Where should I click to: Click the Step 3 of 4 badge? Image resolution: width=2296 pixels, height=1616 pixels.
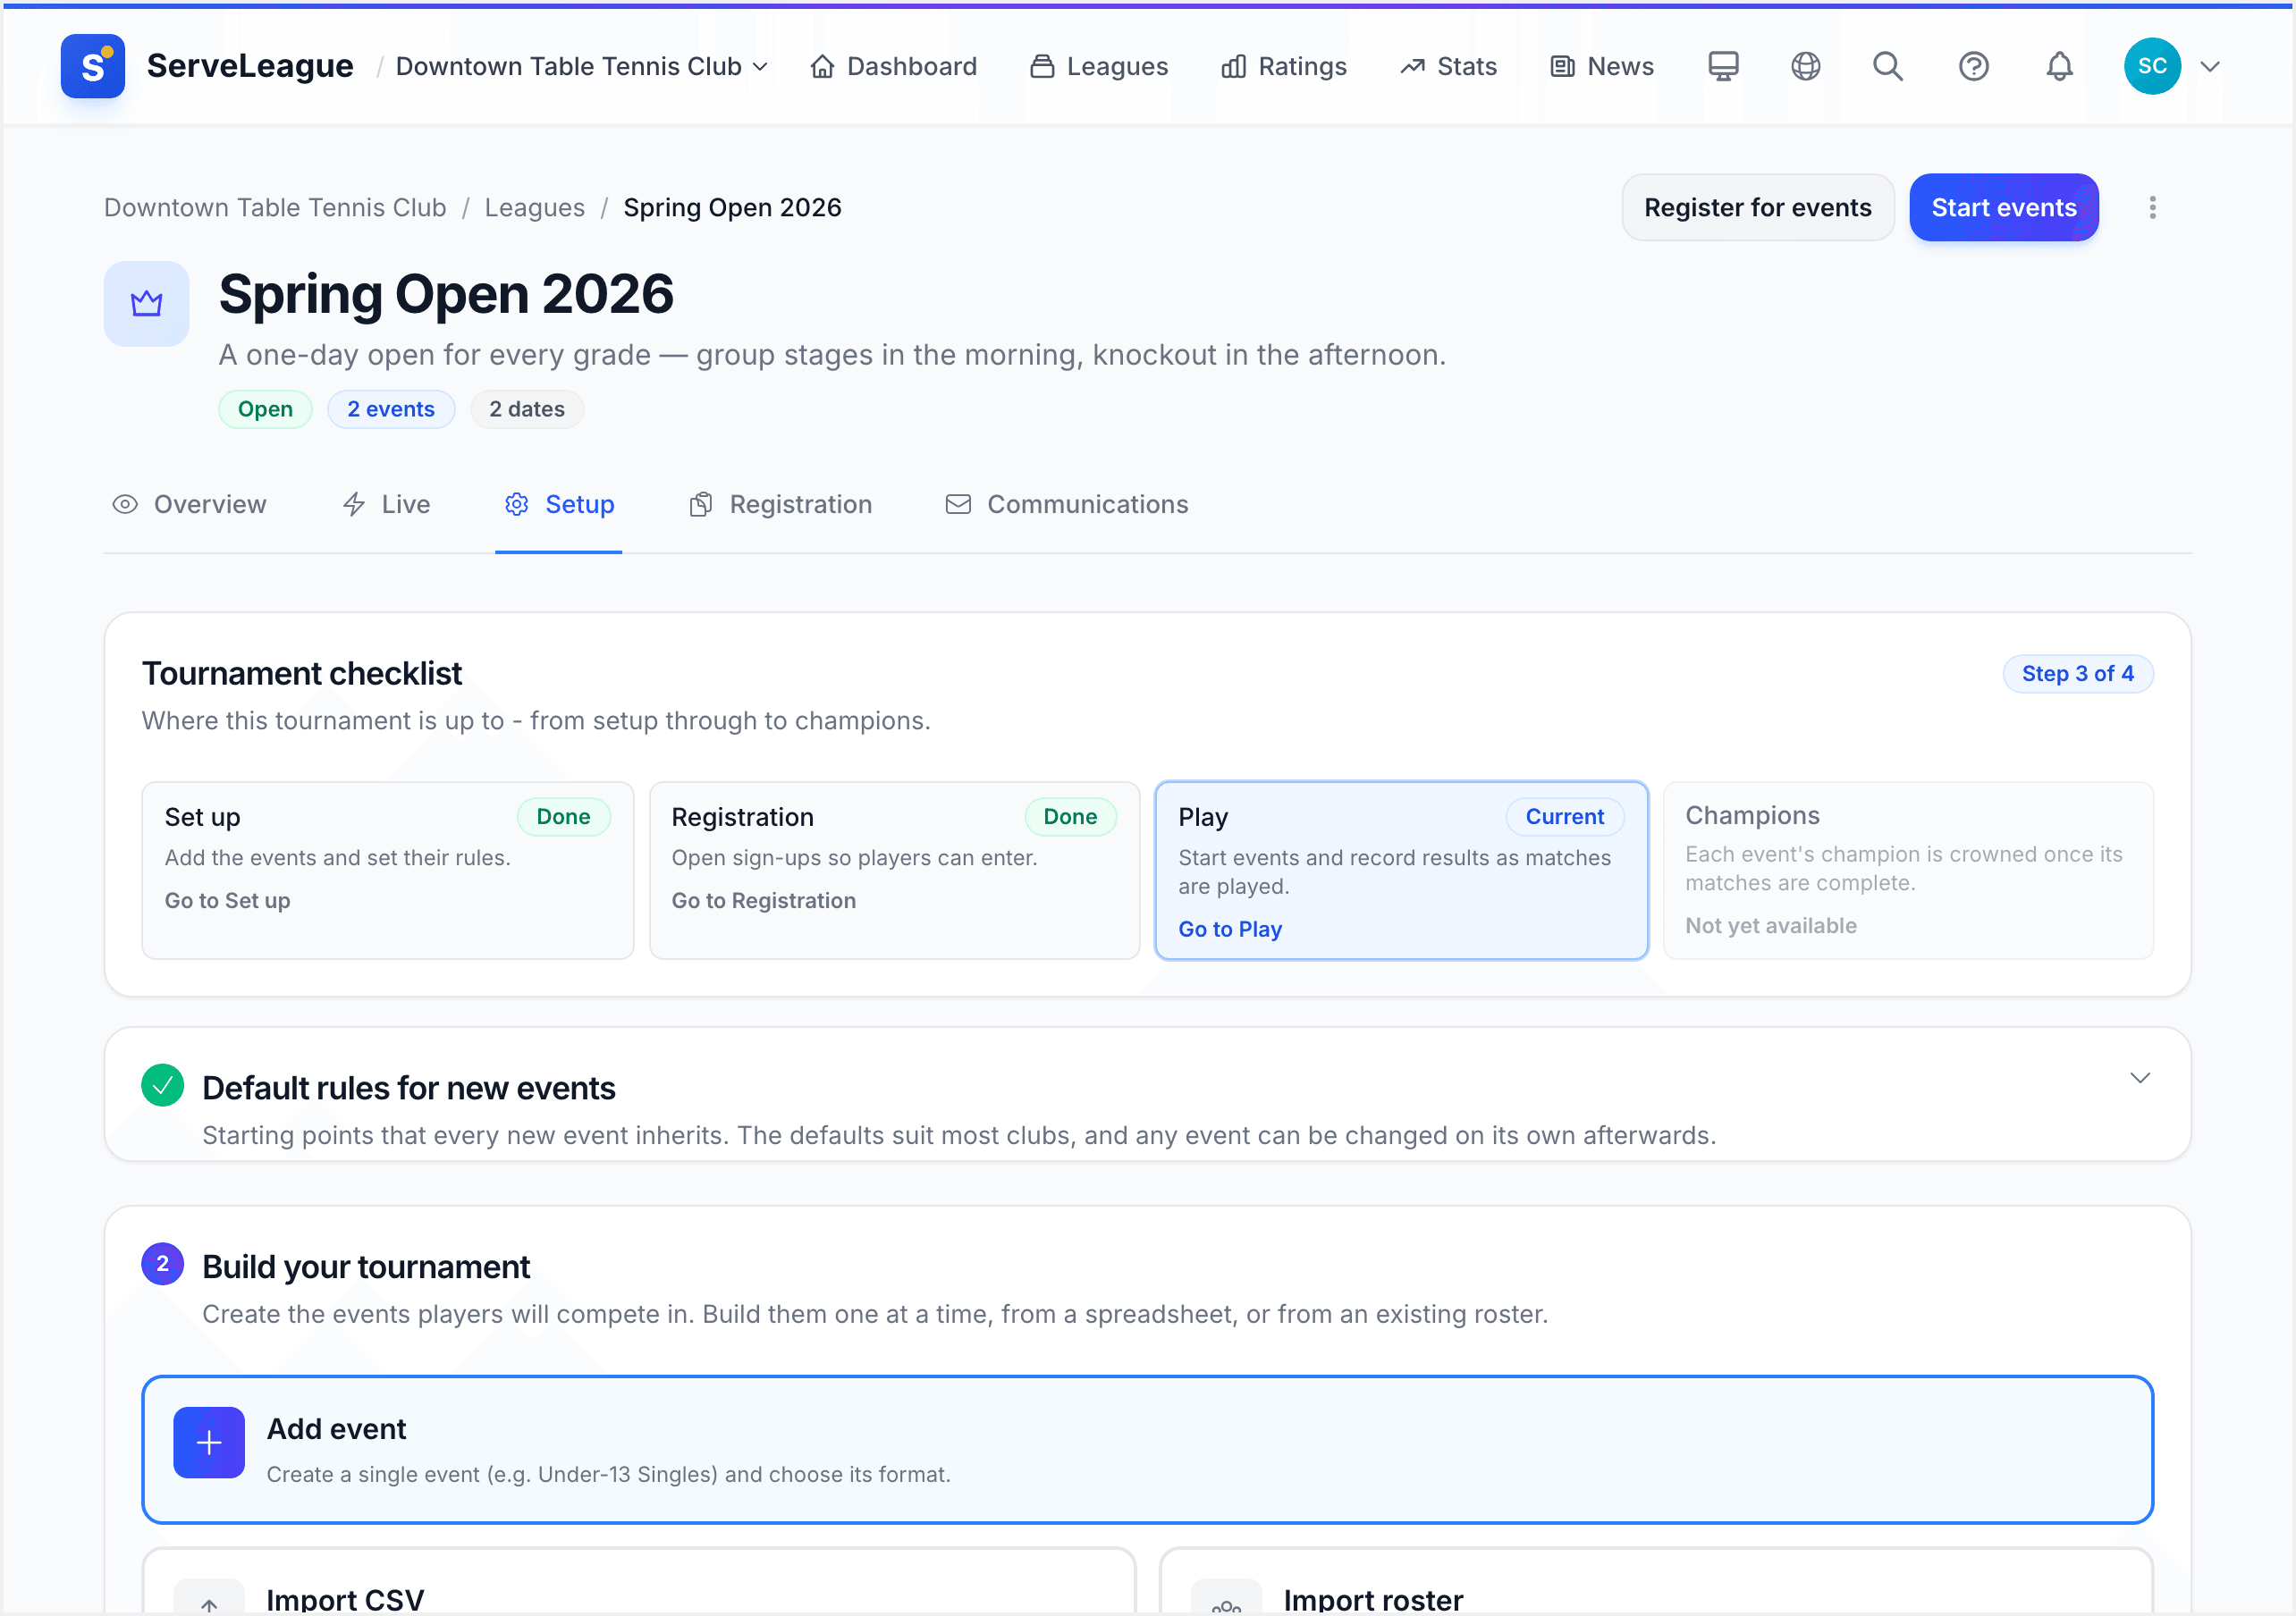point(2078,673)
